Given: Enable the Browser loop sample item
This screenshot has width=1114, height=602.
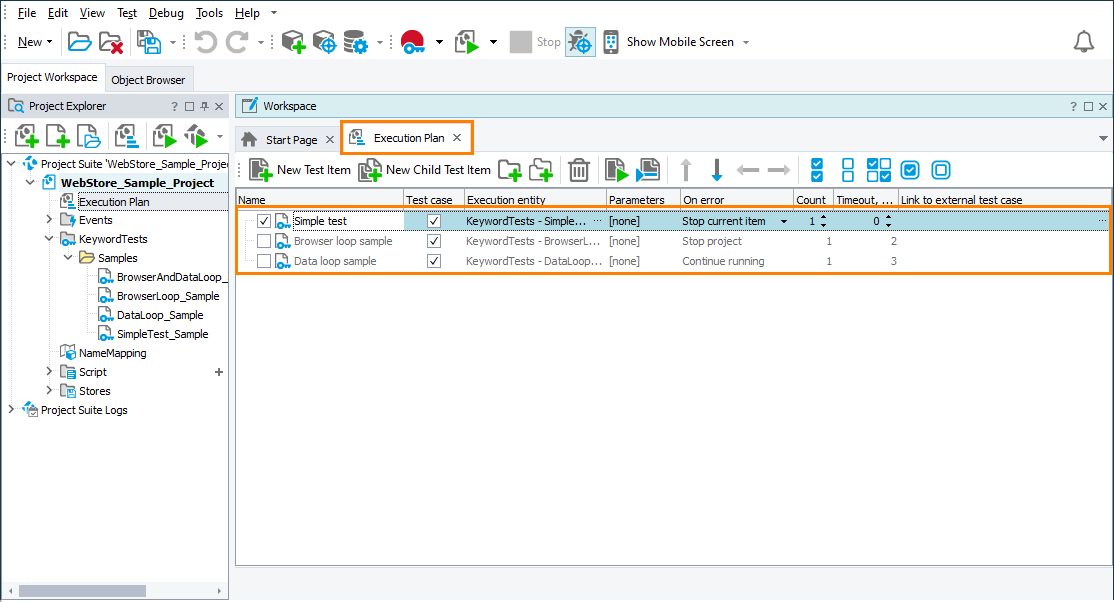Looking at the screenshot, I should [x=263, y=240].
